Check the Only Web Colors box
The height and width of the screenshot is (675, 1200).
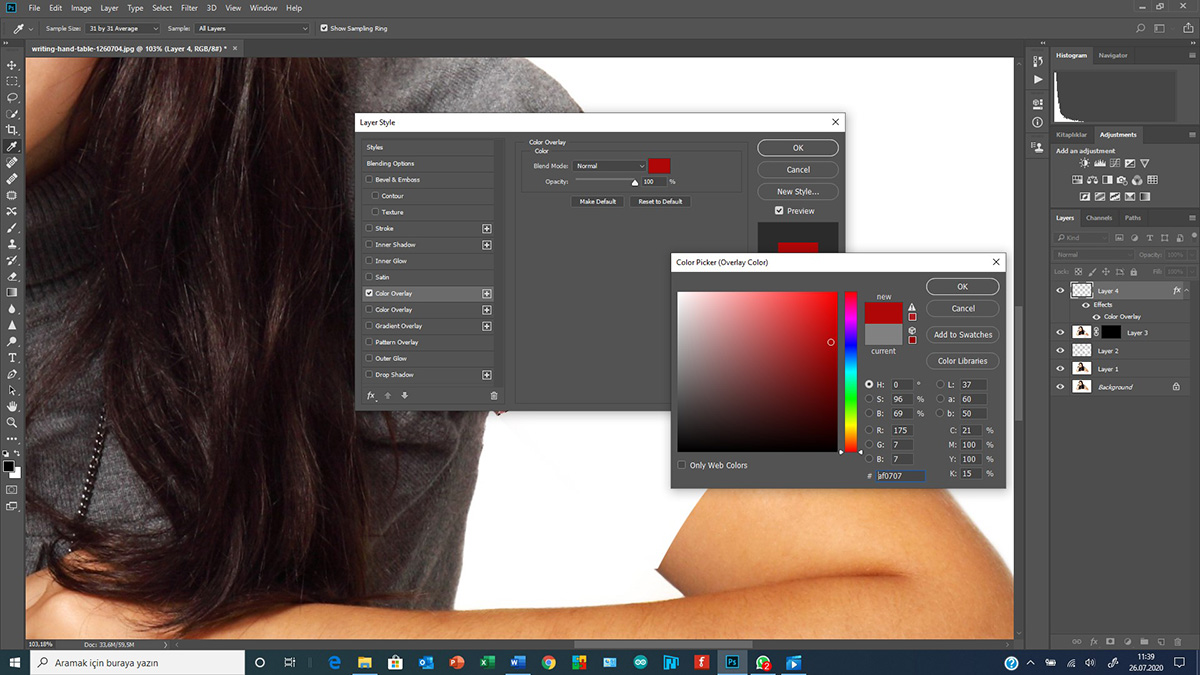coord(682,465)
